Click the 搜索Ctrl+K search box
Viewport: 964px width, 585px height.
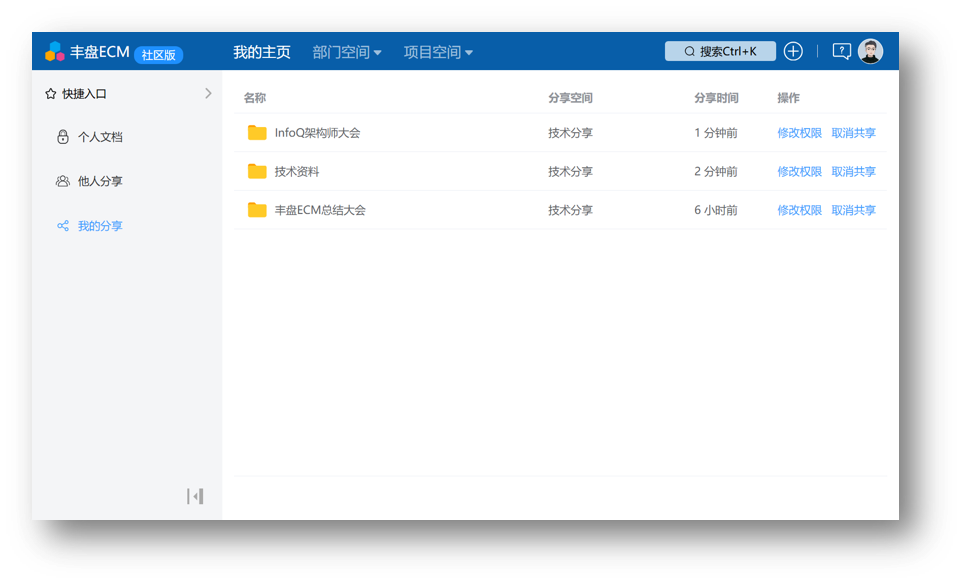tap(720, 51)
